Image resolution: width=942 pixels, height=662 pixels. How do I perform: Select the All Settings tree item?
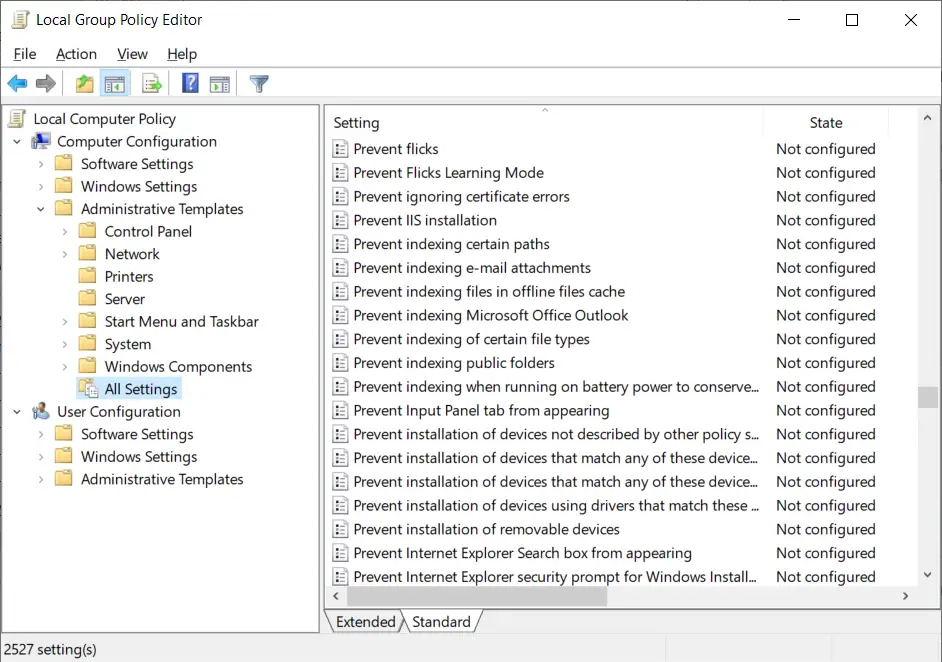point(141,389)
